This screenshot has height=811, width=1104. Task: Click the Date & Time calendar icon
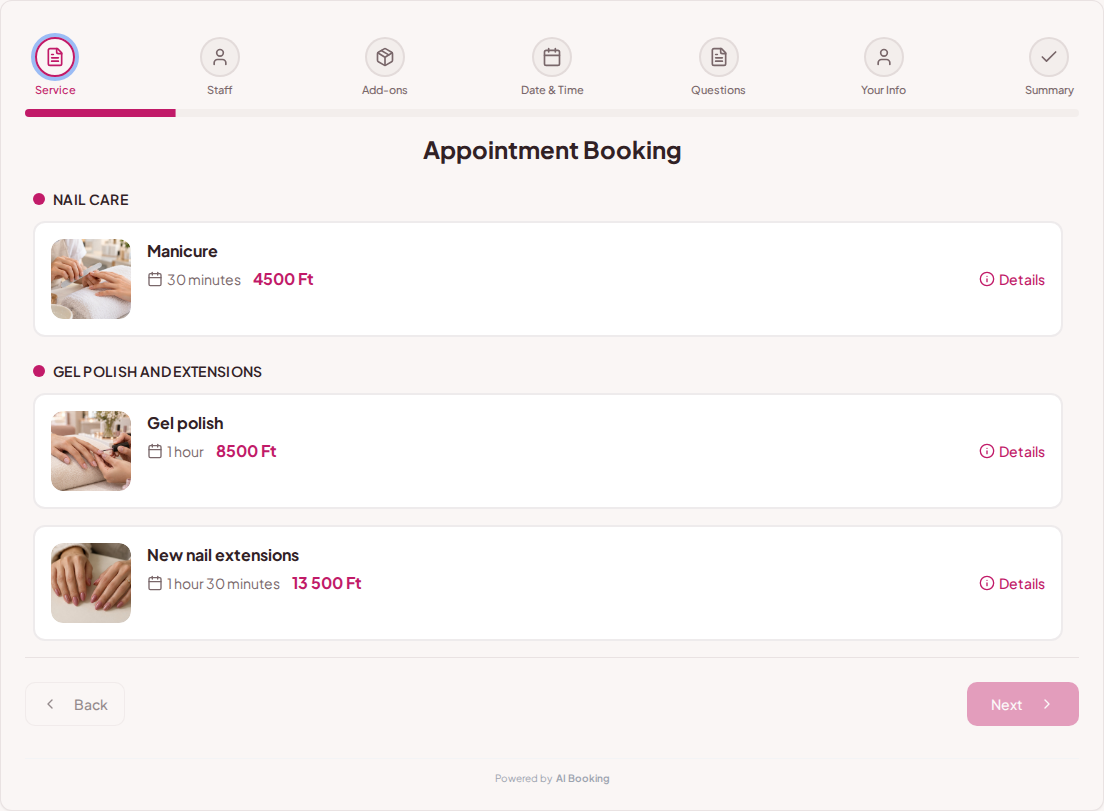click(552, 57)
